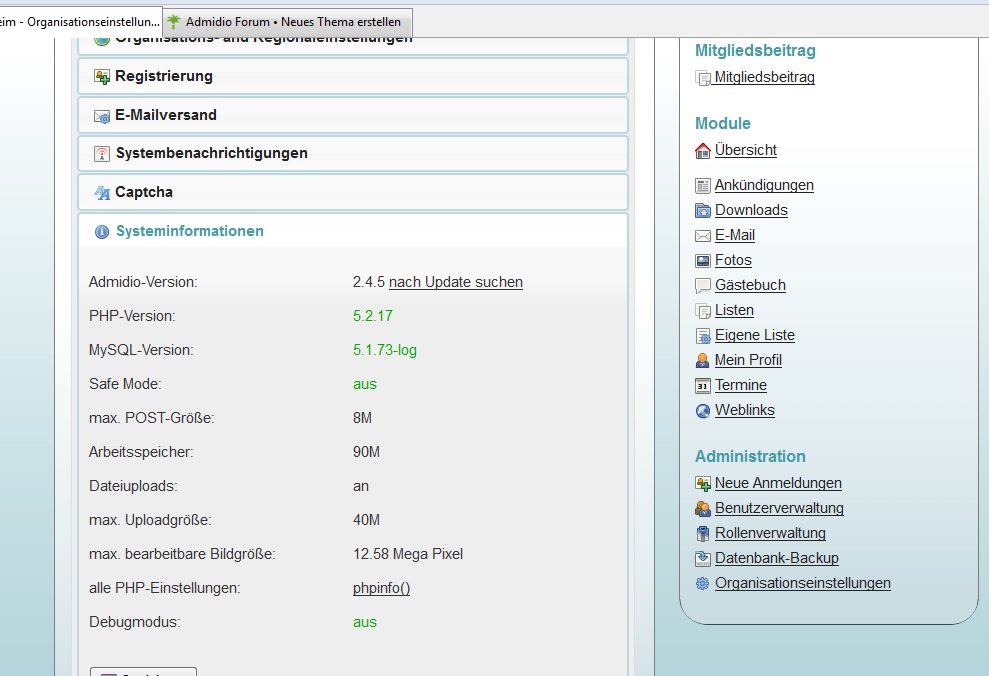The height and width of the screenshot is (676, 989).
Task: Open the Mitgliedsbeitrag link
Action: (x=764, y=78)
